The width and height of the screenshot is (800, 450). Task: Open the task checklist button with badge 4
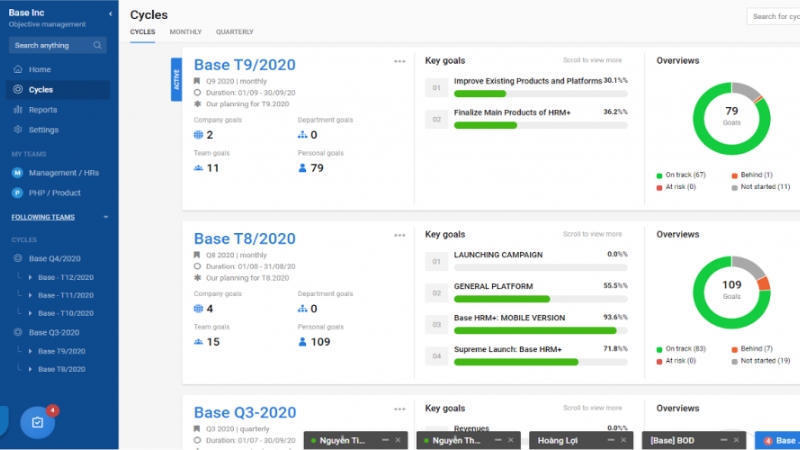coord(37,422)
